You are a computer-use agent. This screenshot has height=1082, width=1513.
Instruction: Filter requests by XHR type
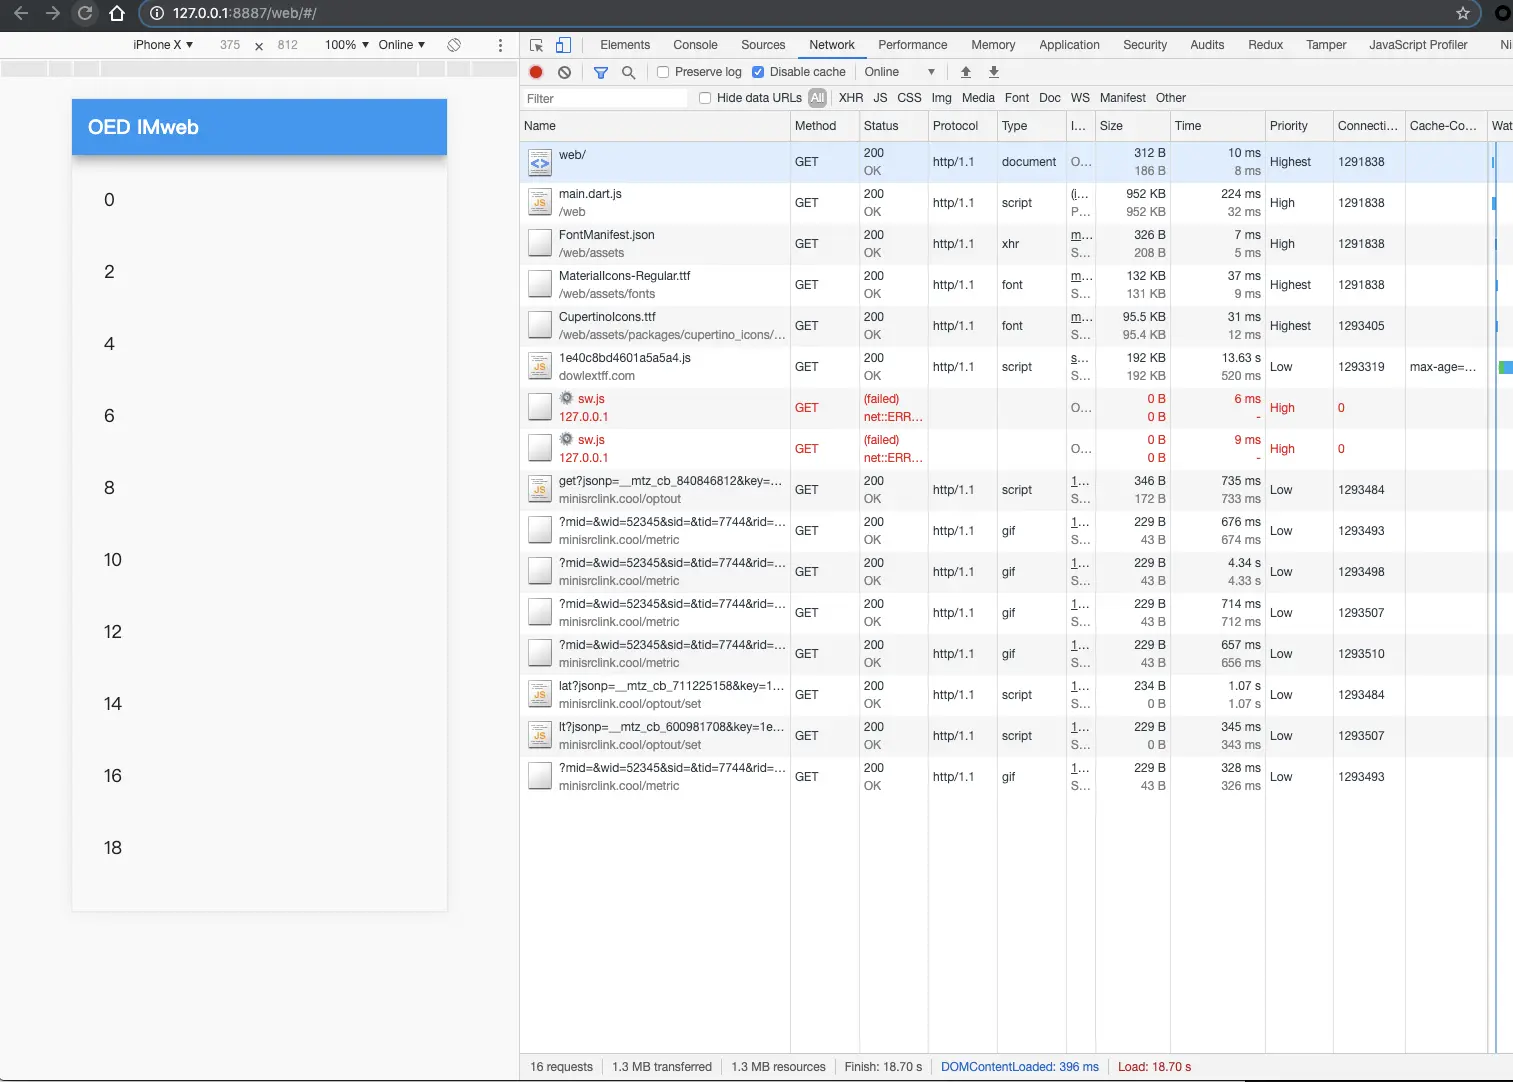(x=851, y=98)
